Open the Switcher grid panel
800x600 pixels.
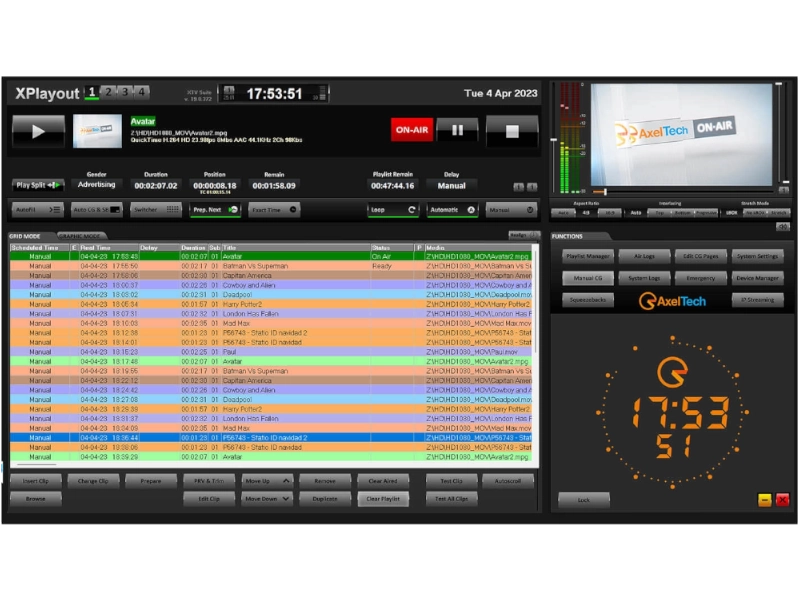156,210
